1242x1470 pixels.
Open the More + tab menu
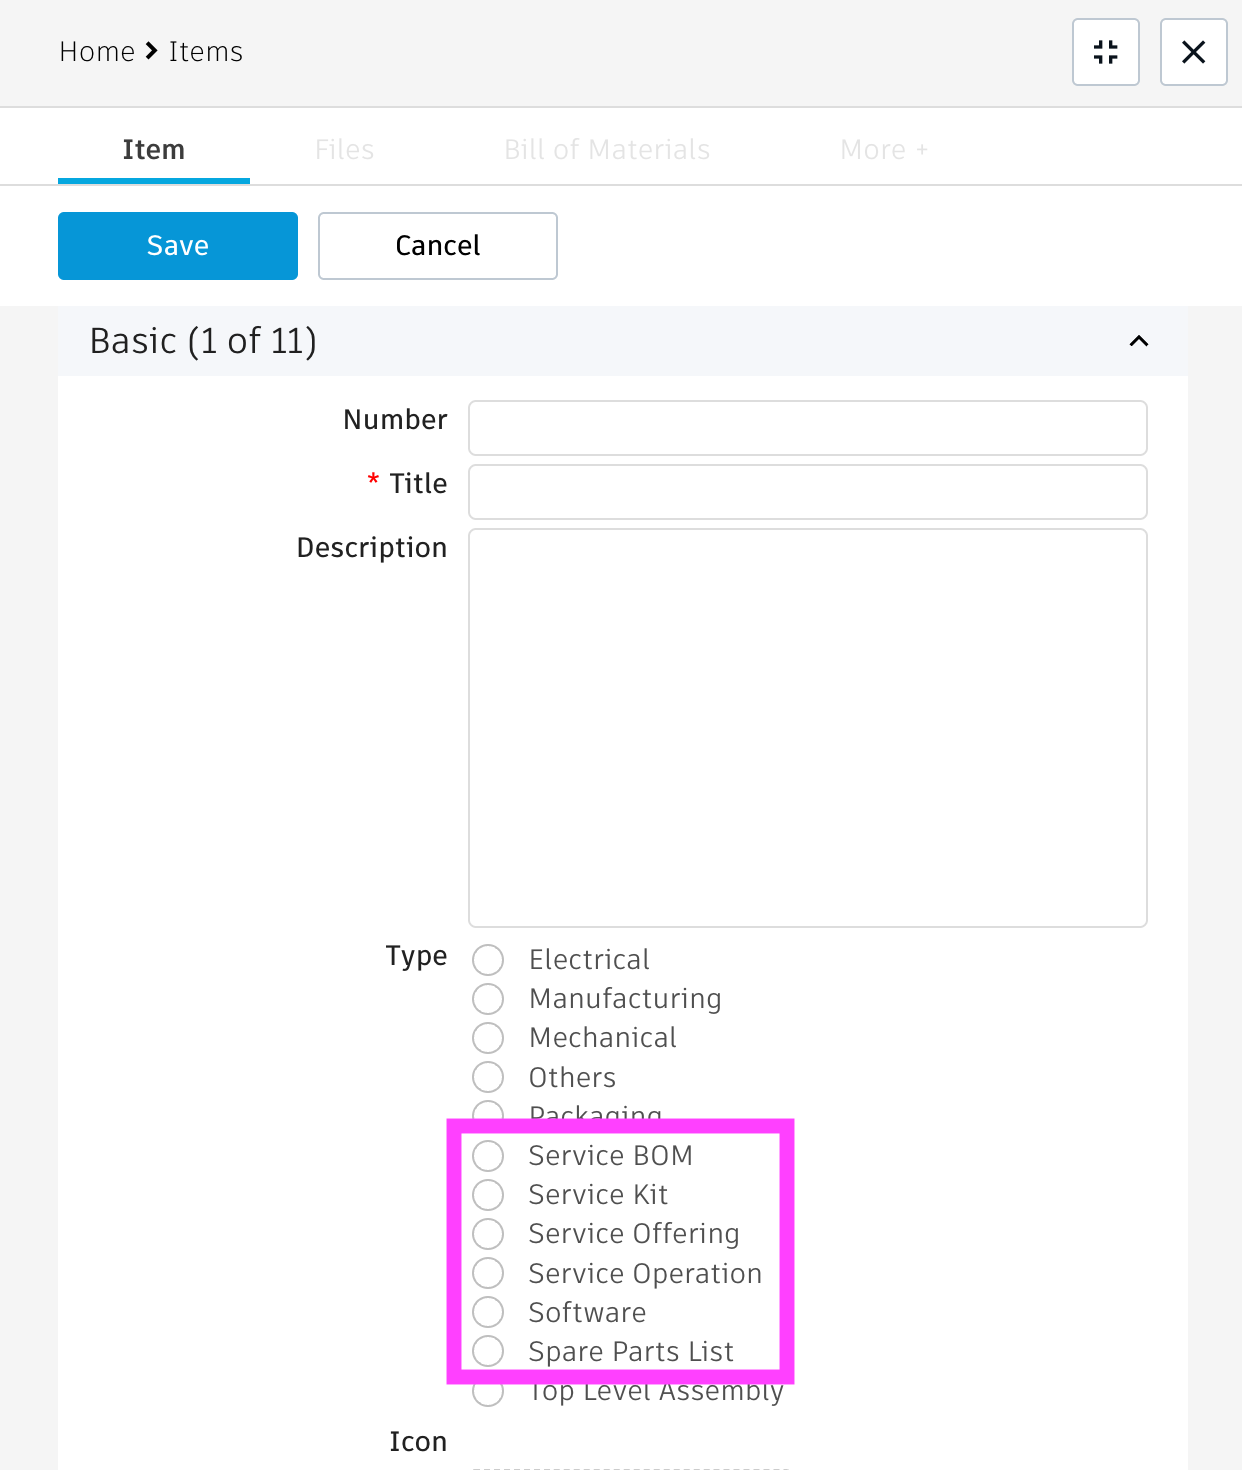tap(883, 150)
